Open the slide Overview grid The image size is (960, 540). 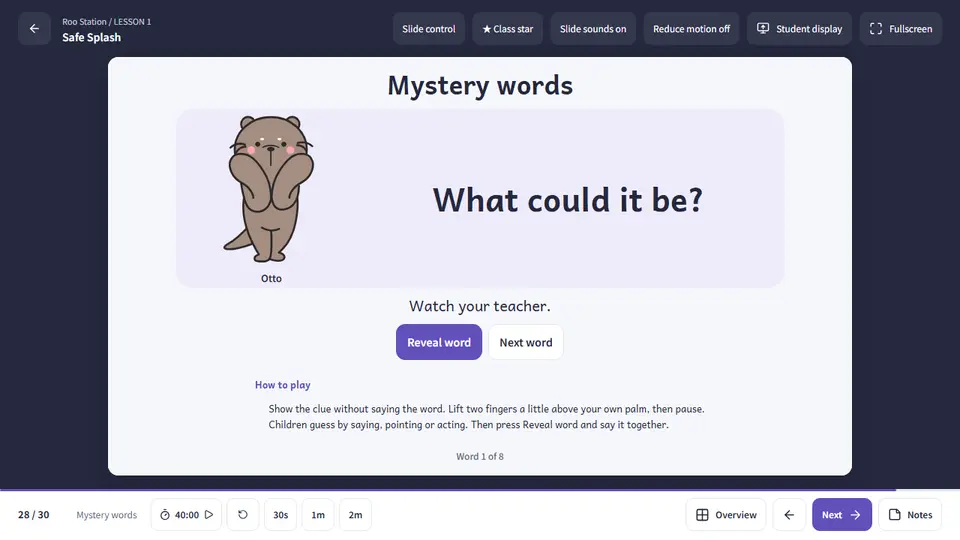726,515
